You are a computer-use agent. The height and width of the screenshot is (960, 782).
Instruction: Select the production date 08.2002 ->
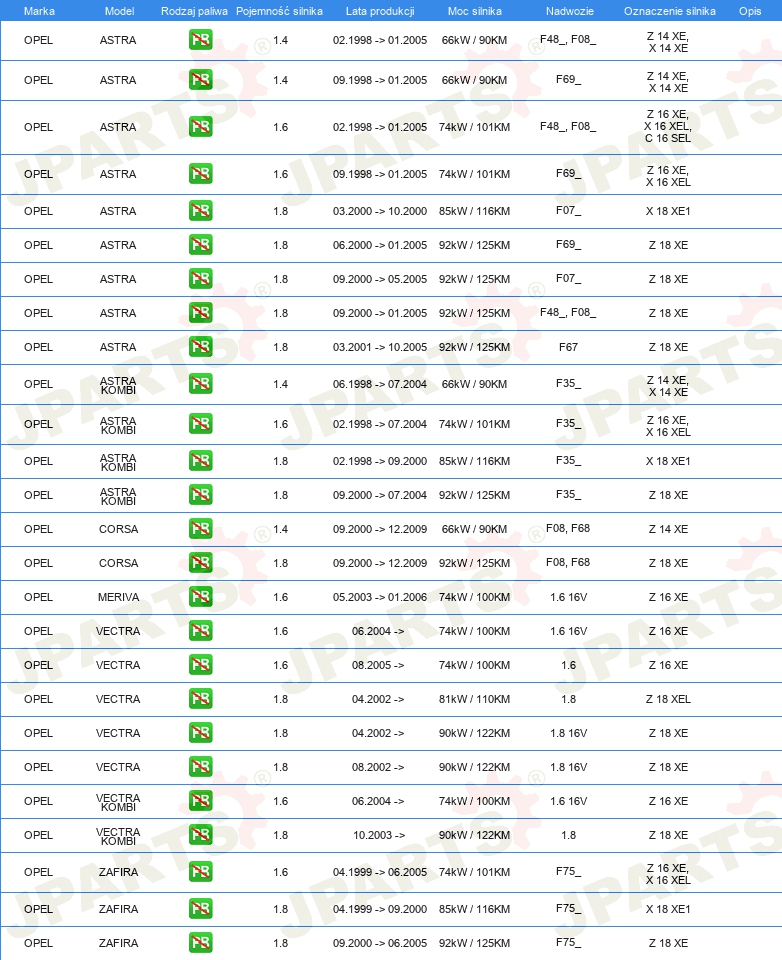click(x=378, y=767)
